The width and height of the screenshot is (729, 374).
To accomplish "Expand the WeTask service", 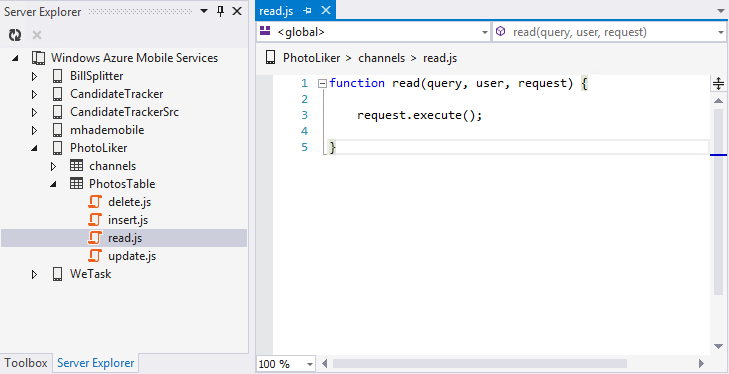I will coord(34,274).
